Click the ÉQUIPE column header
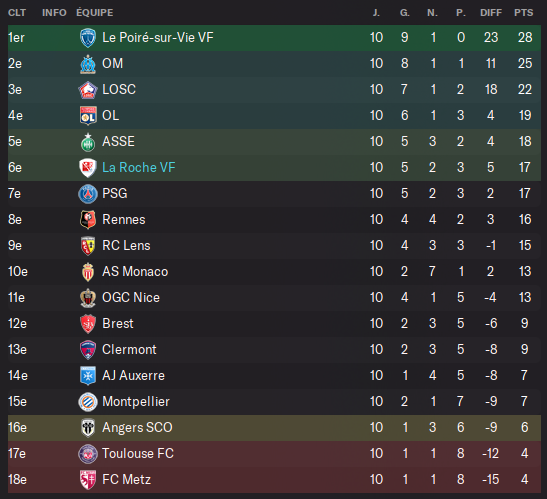Viewport: 547px width, 499px height. tap(95, 13)
